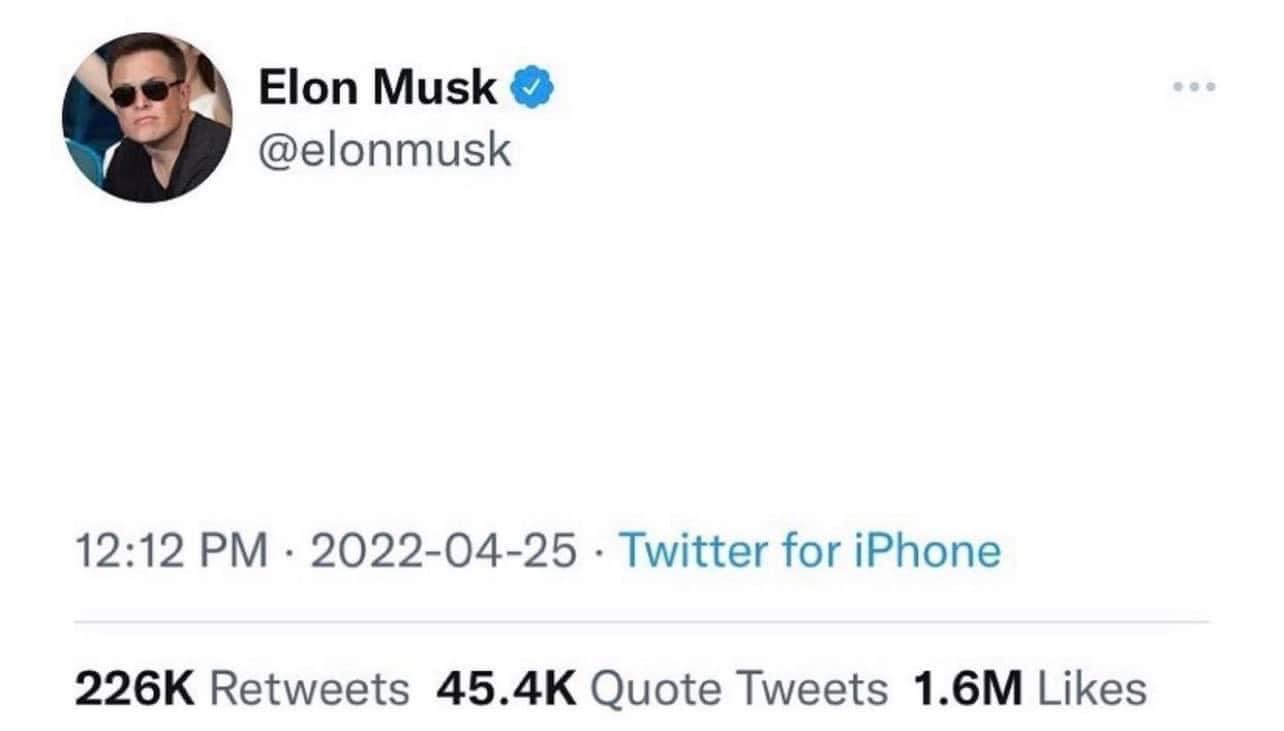Screen dimensions: 1284x731
Task: View the 45.4K Quote Tweets list
Action: click(x=662, y=688)
